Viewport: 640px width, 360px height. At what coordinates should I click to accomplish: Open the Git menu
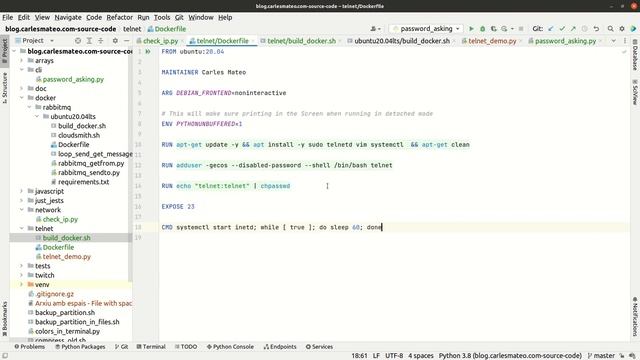[x=179, y=17]
